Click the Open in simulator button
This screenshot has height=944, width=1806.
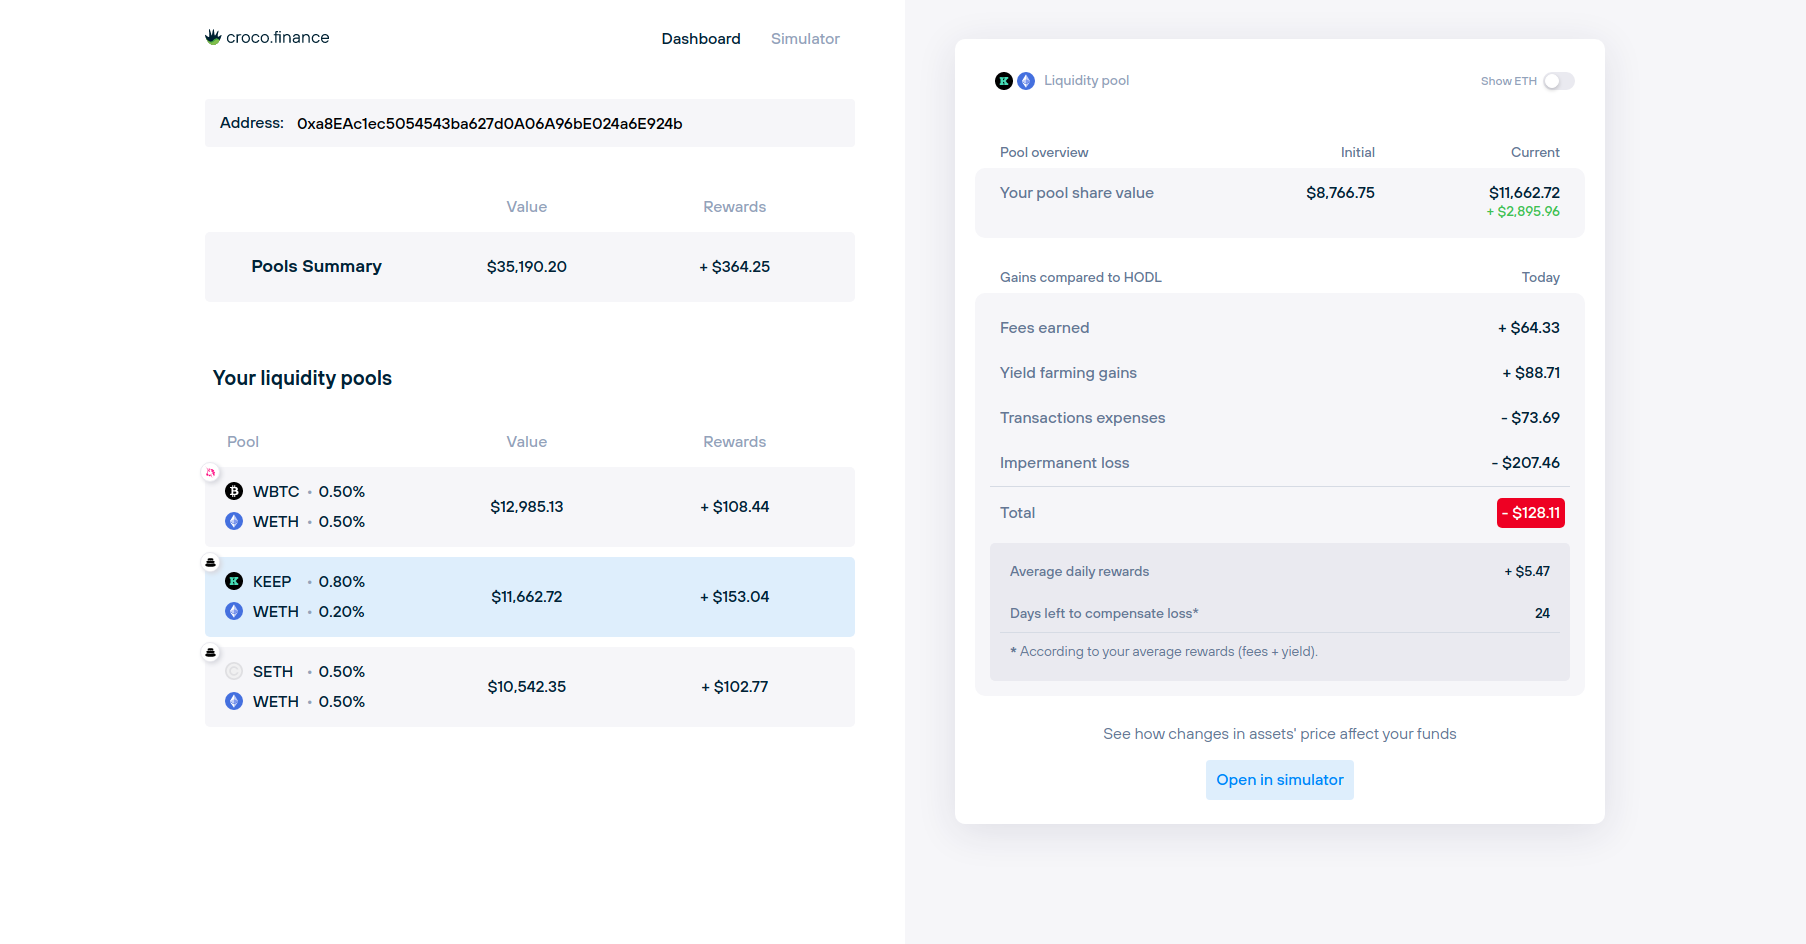[1280, 780]
